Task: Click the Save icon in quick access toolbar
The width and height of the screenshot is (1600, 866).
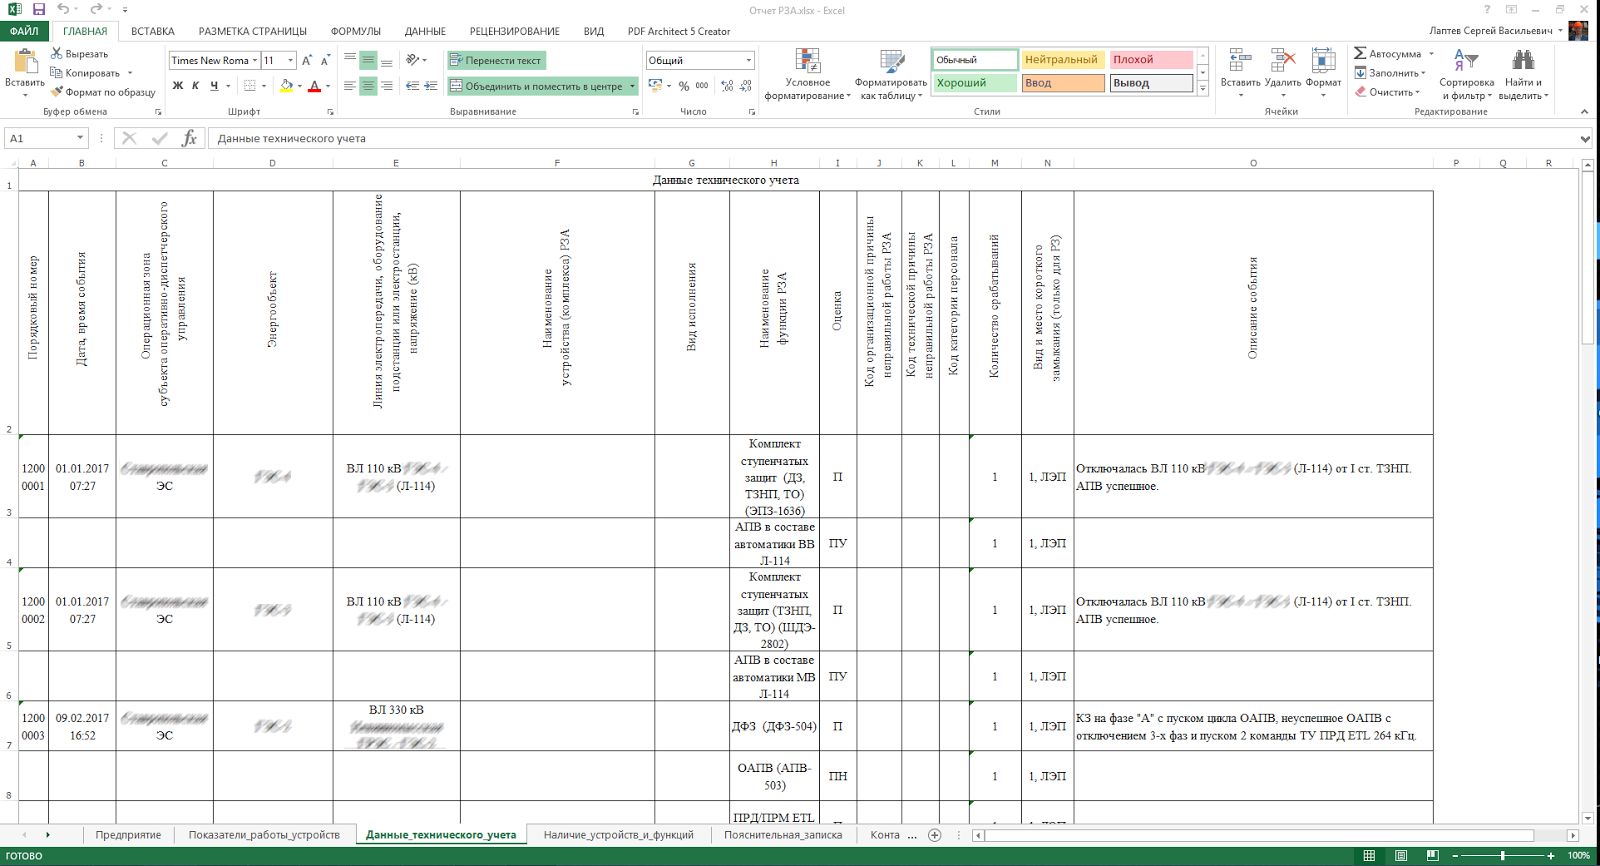Action: click(x=39, y=9)
